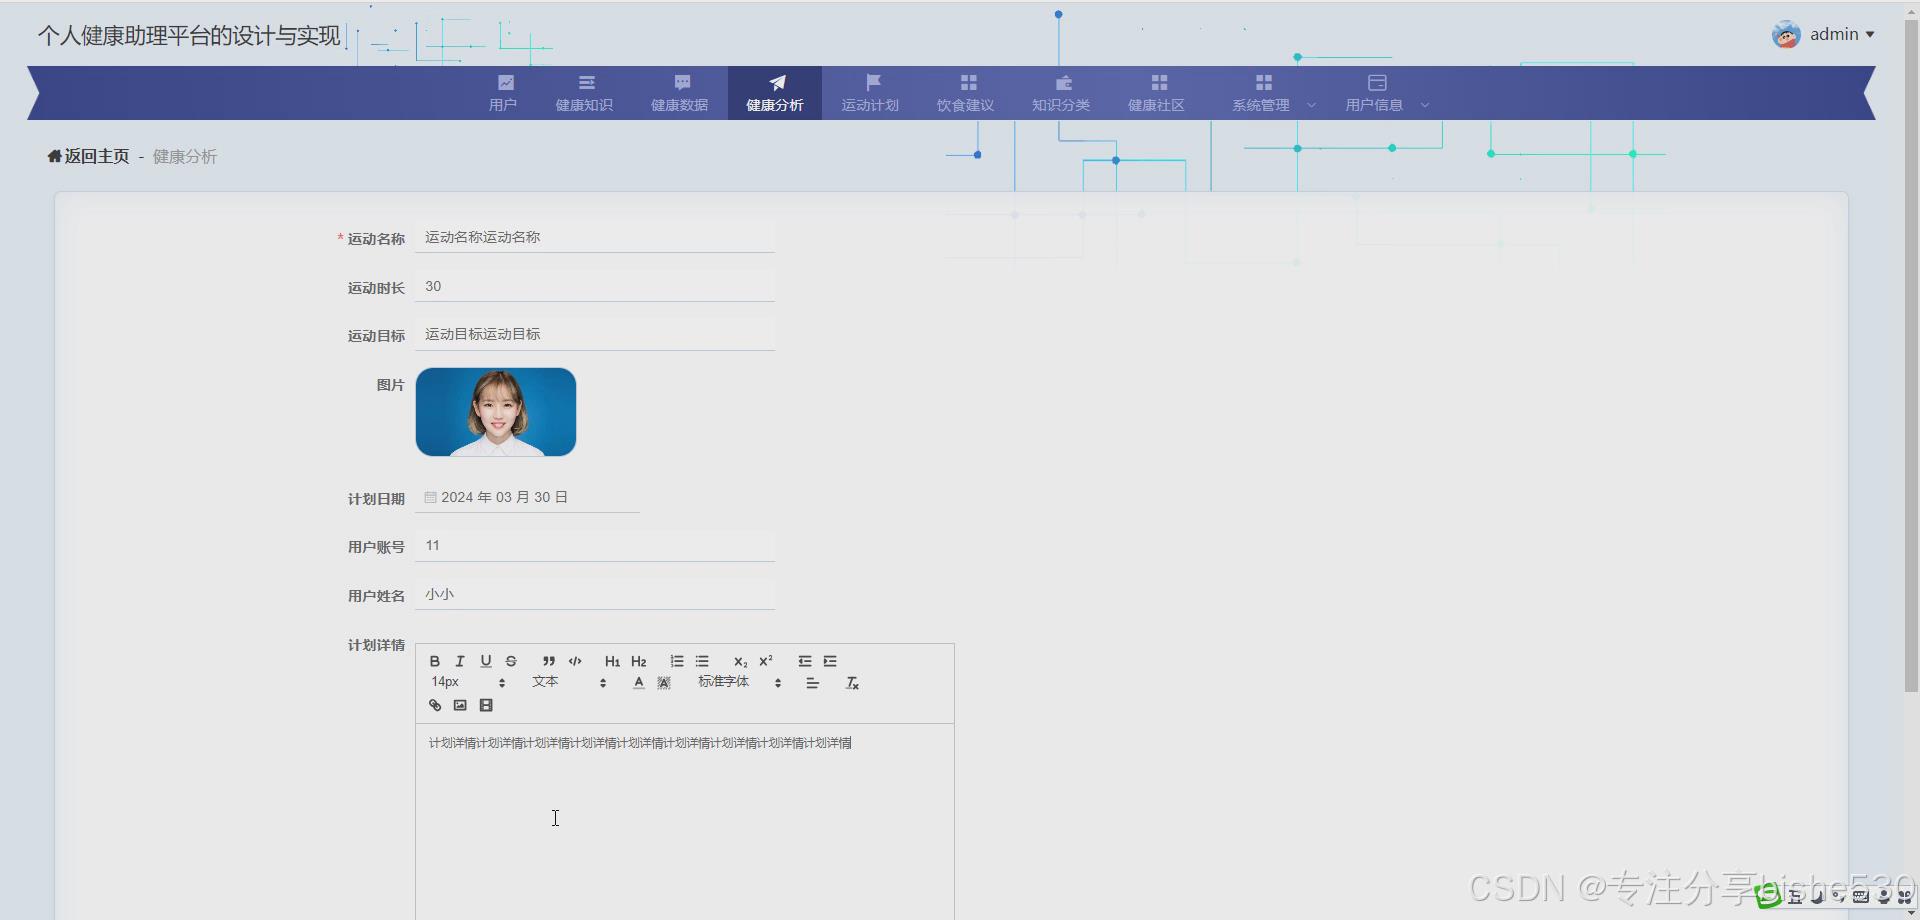Toggle strikethrough formatting in the editor

point(511,661)
